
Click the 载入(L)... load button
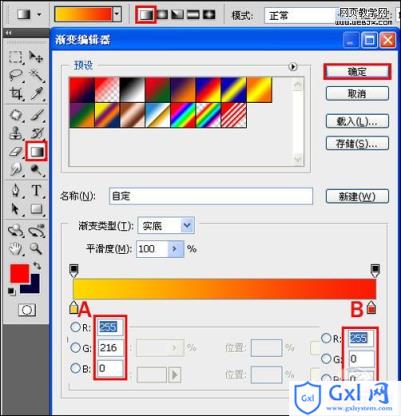357,121
